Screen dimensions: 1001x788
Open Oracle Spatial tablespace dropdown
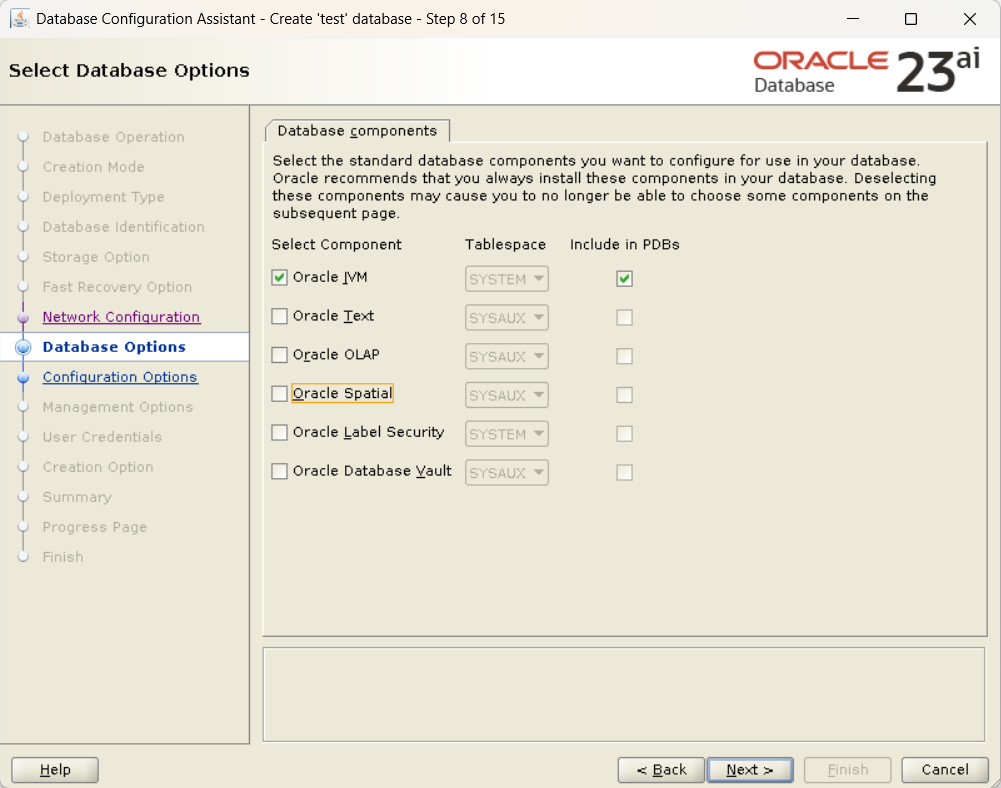pos(506,395)
